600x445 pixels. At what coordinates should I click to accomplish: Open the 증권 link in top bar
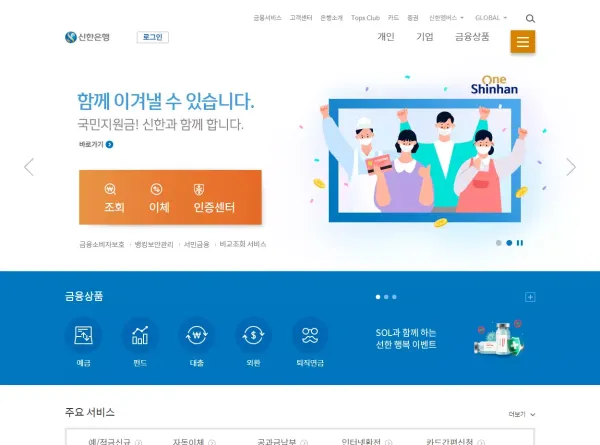(x=412, y=18)
